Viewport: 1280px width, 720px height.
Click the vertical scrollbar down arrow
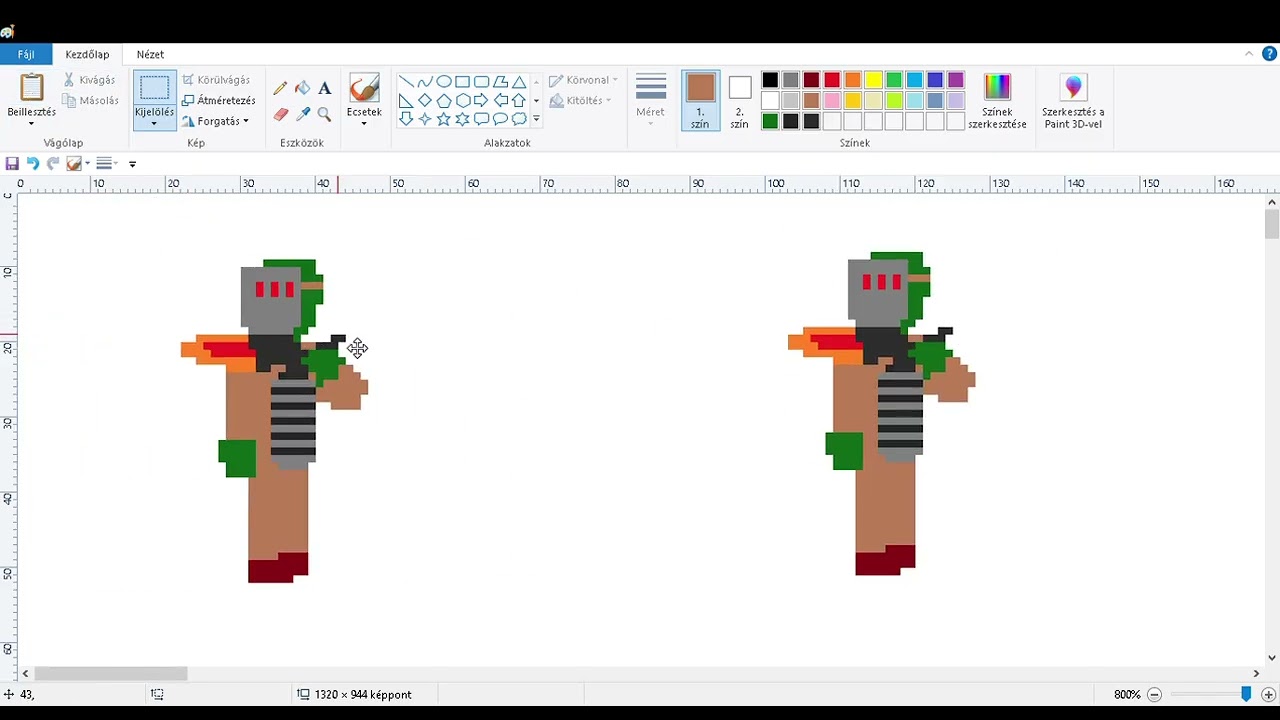tap(1271, 657)
